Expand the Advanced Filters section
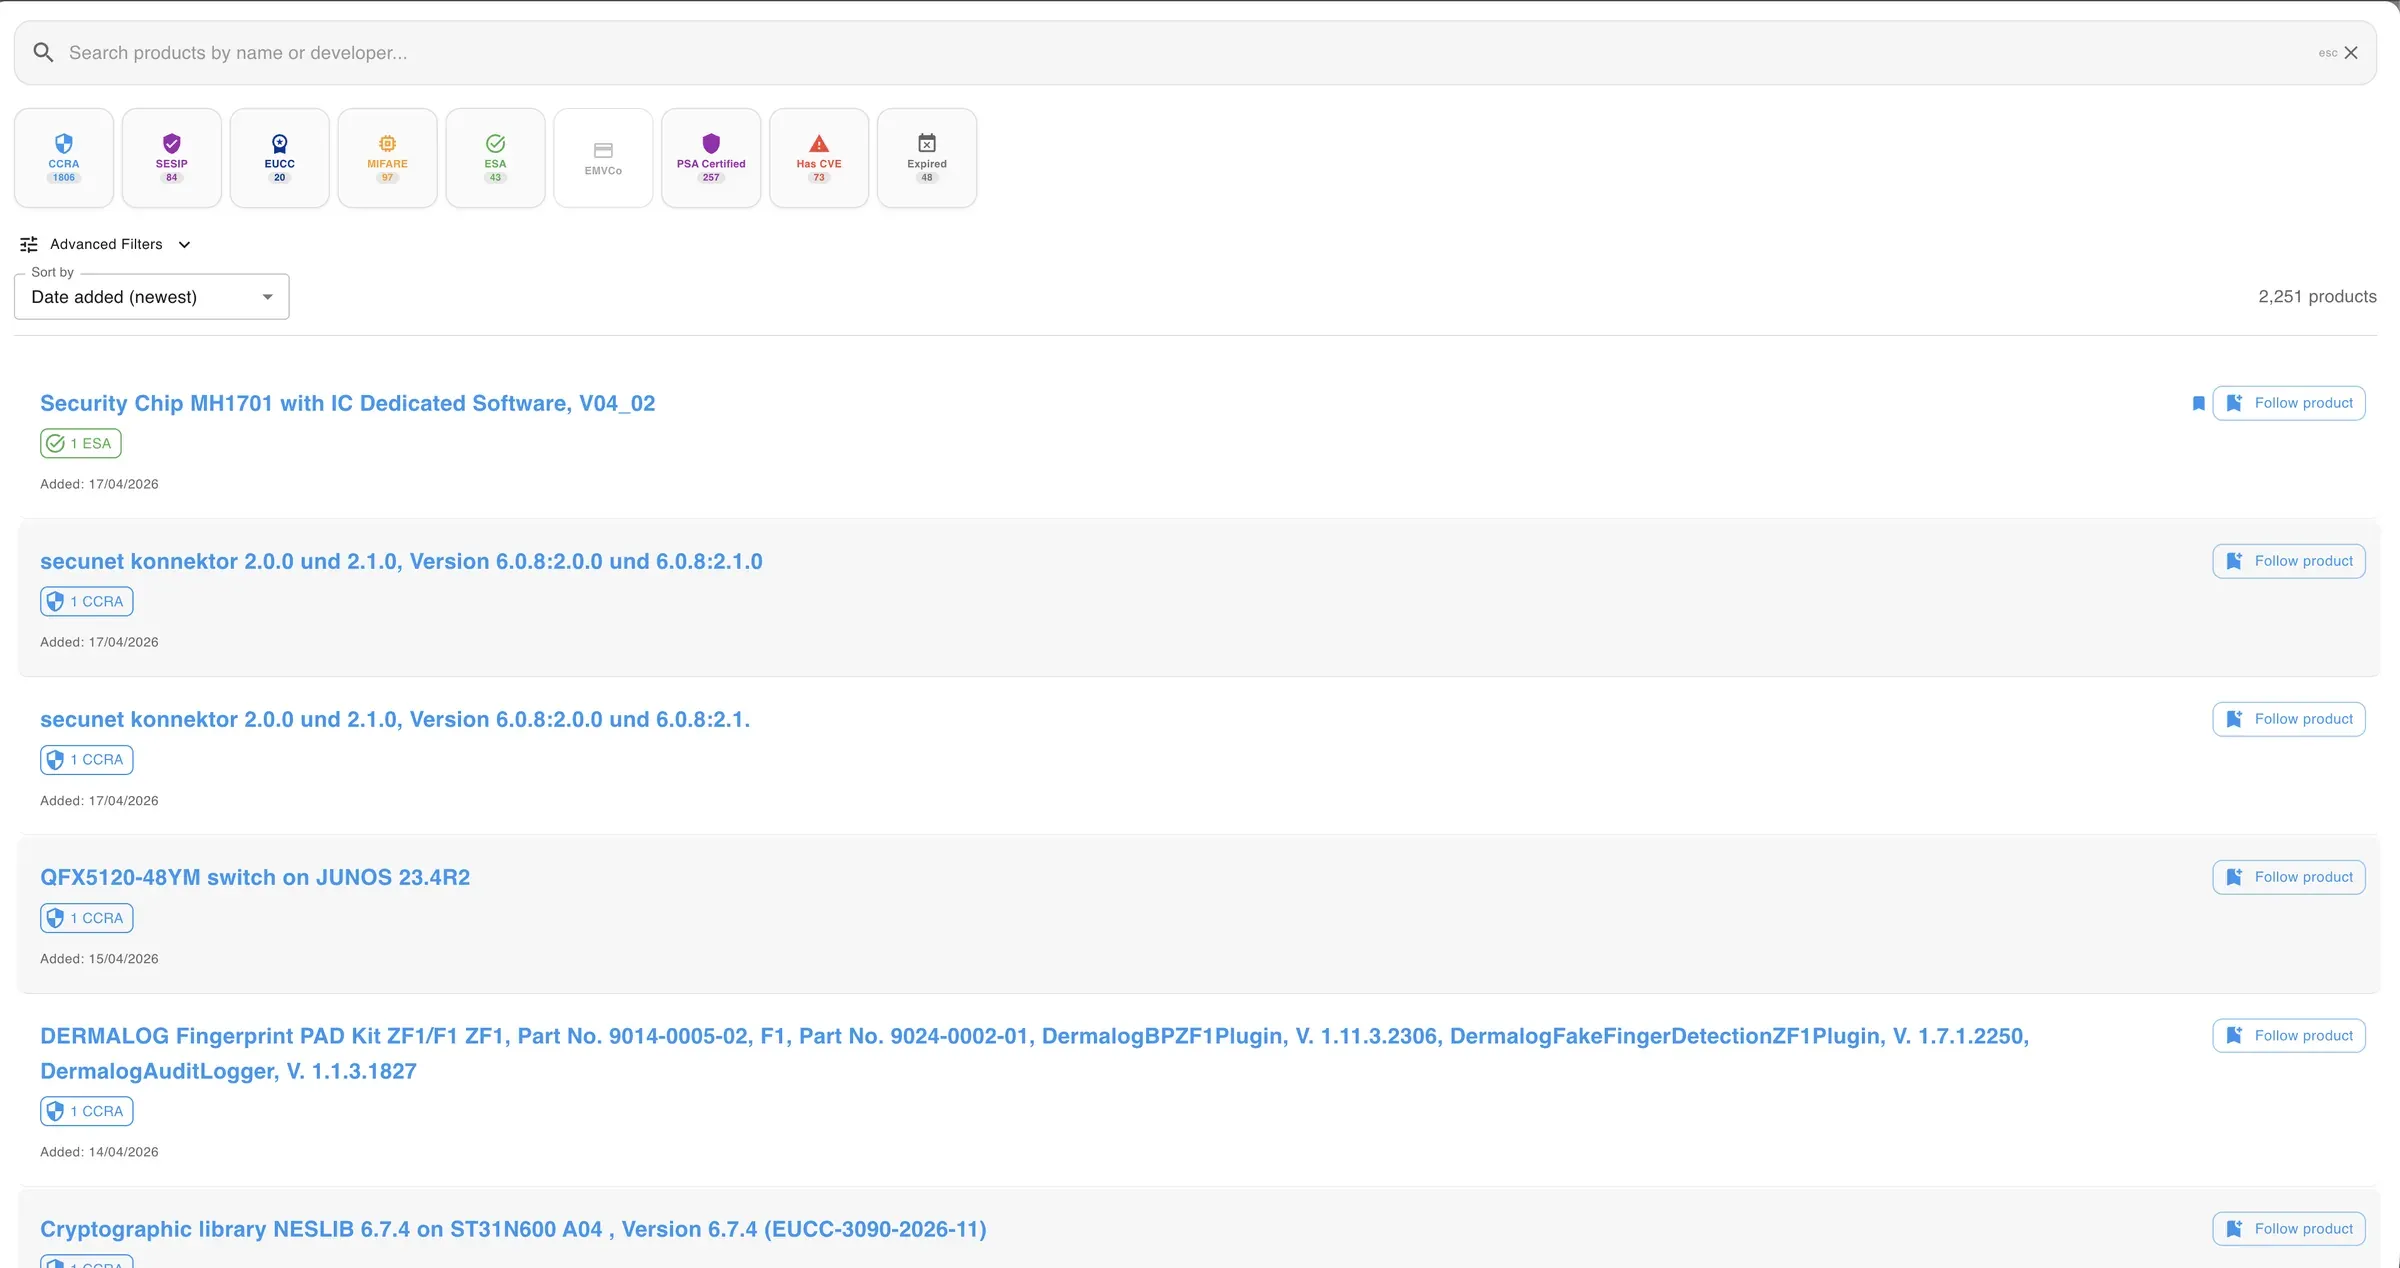The image size is (2400, 1268). 106,244
